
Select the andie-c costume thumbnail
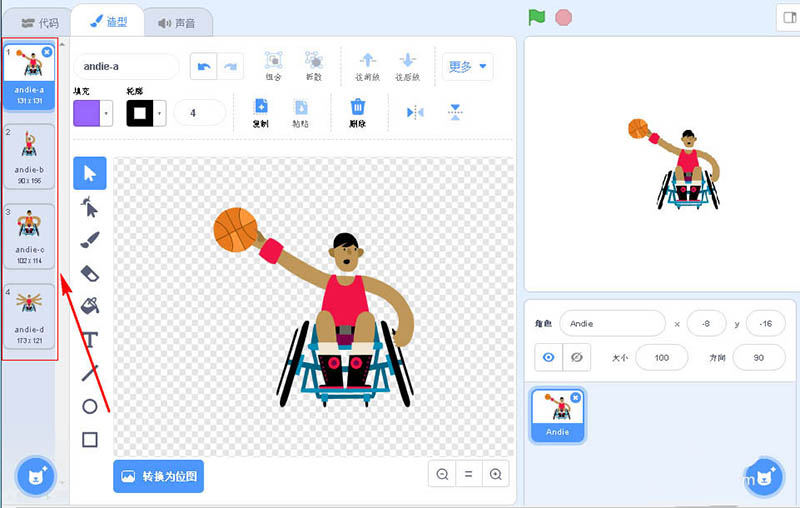tap(30, 236)
